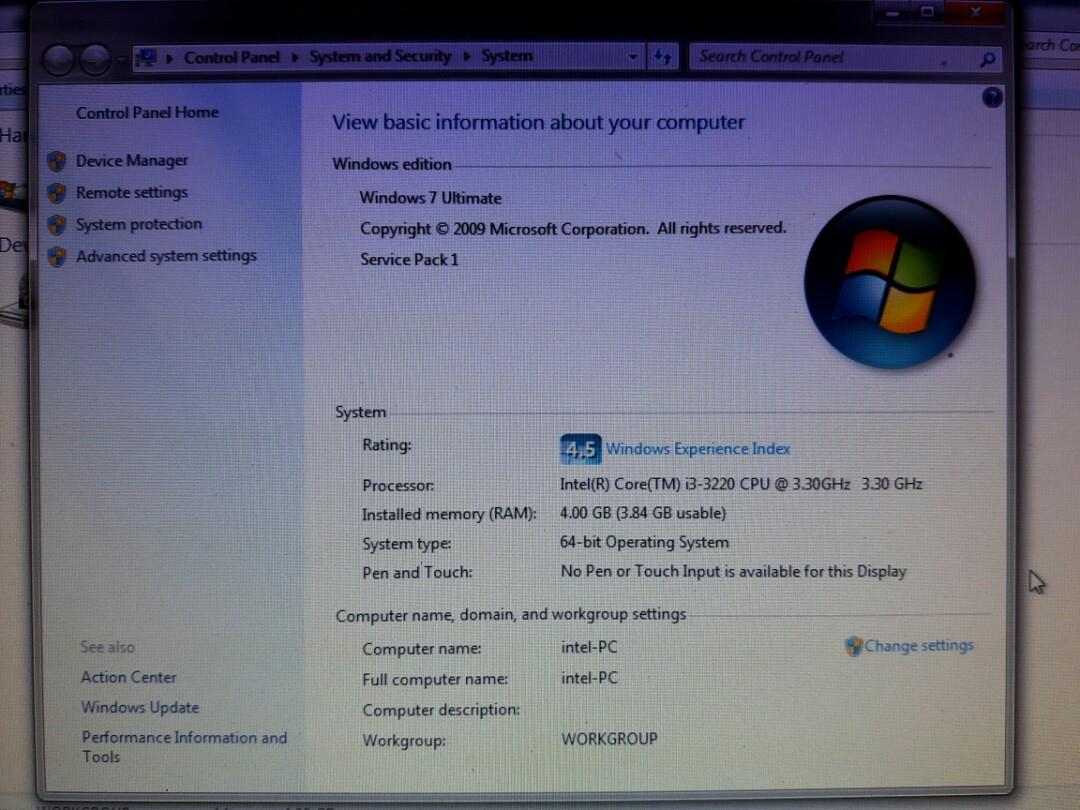Click the blue help question mark icon

[992, 97]
